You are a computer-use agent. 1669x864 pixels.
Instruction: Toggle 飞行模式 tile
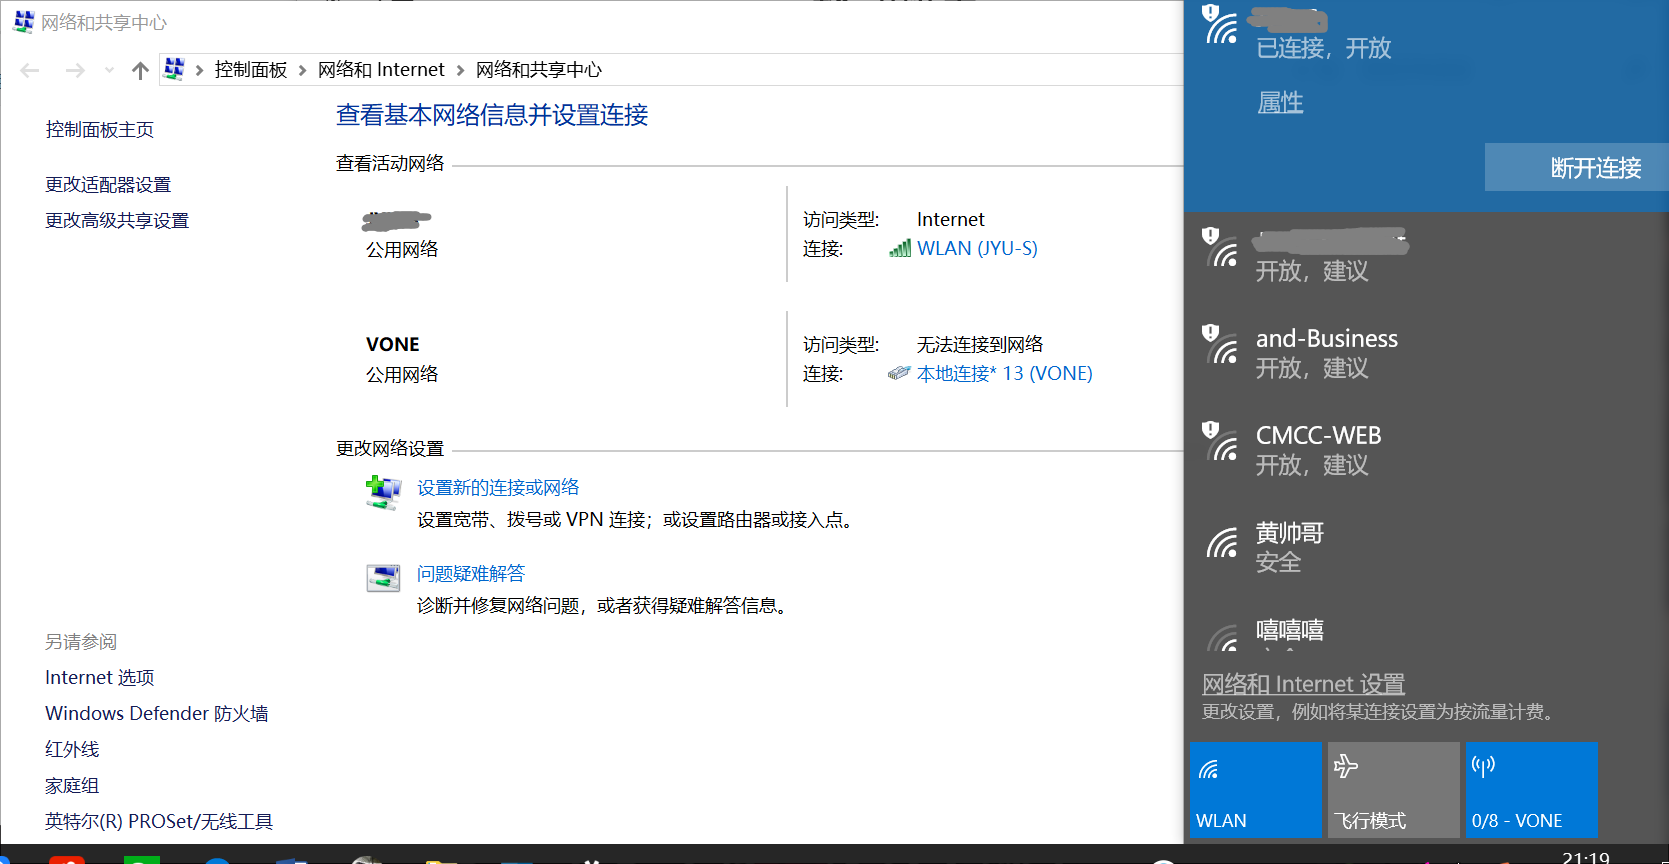[x=1393, y=789]
